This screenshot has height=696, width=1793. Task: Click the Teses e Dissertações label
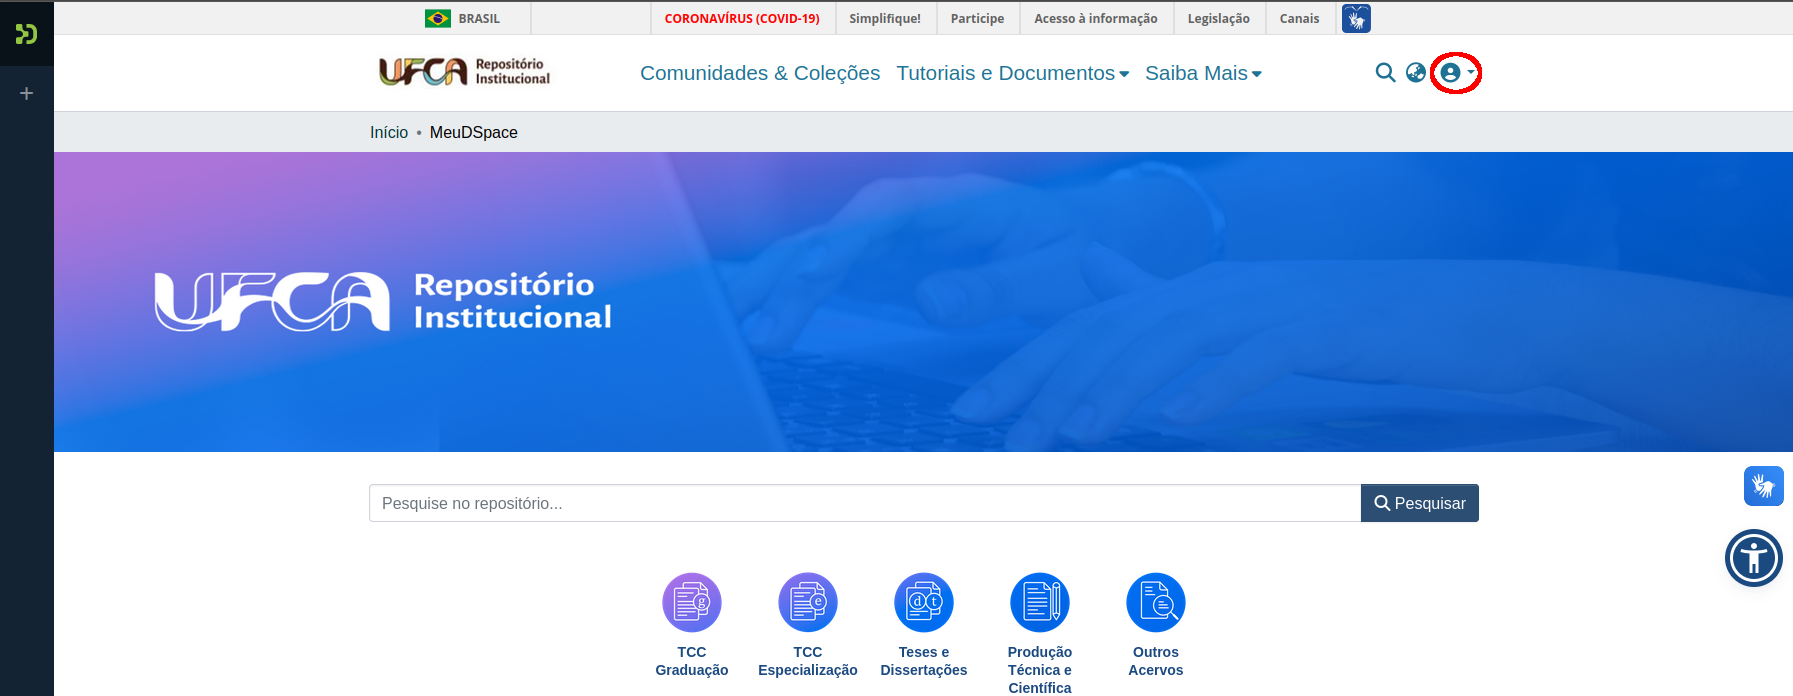(x=924, y=661)
